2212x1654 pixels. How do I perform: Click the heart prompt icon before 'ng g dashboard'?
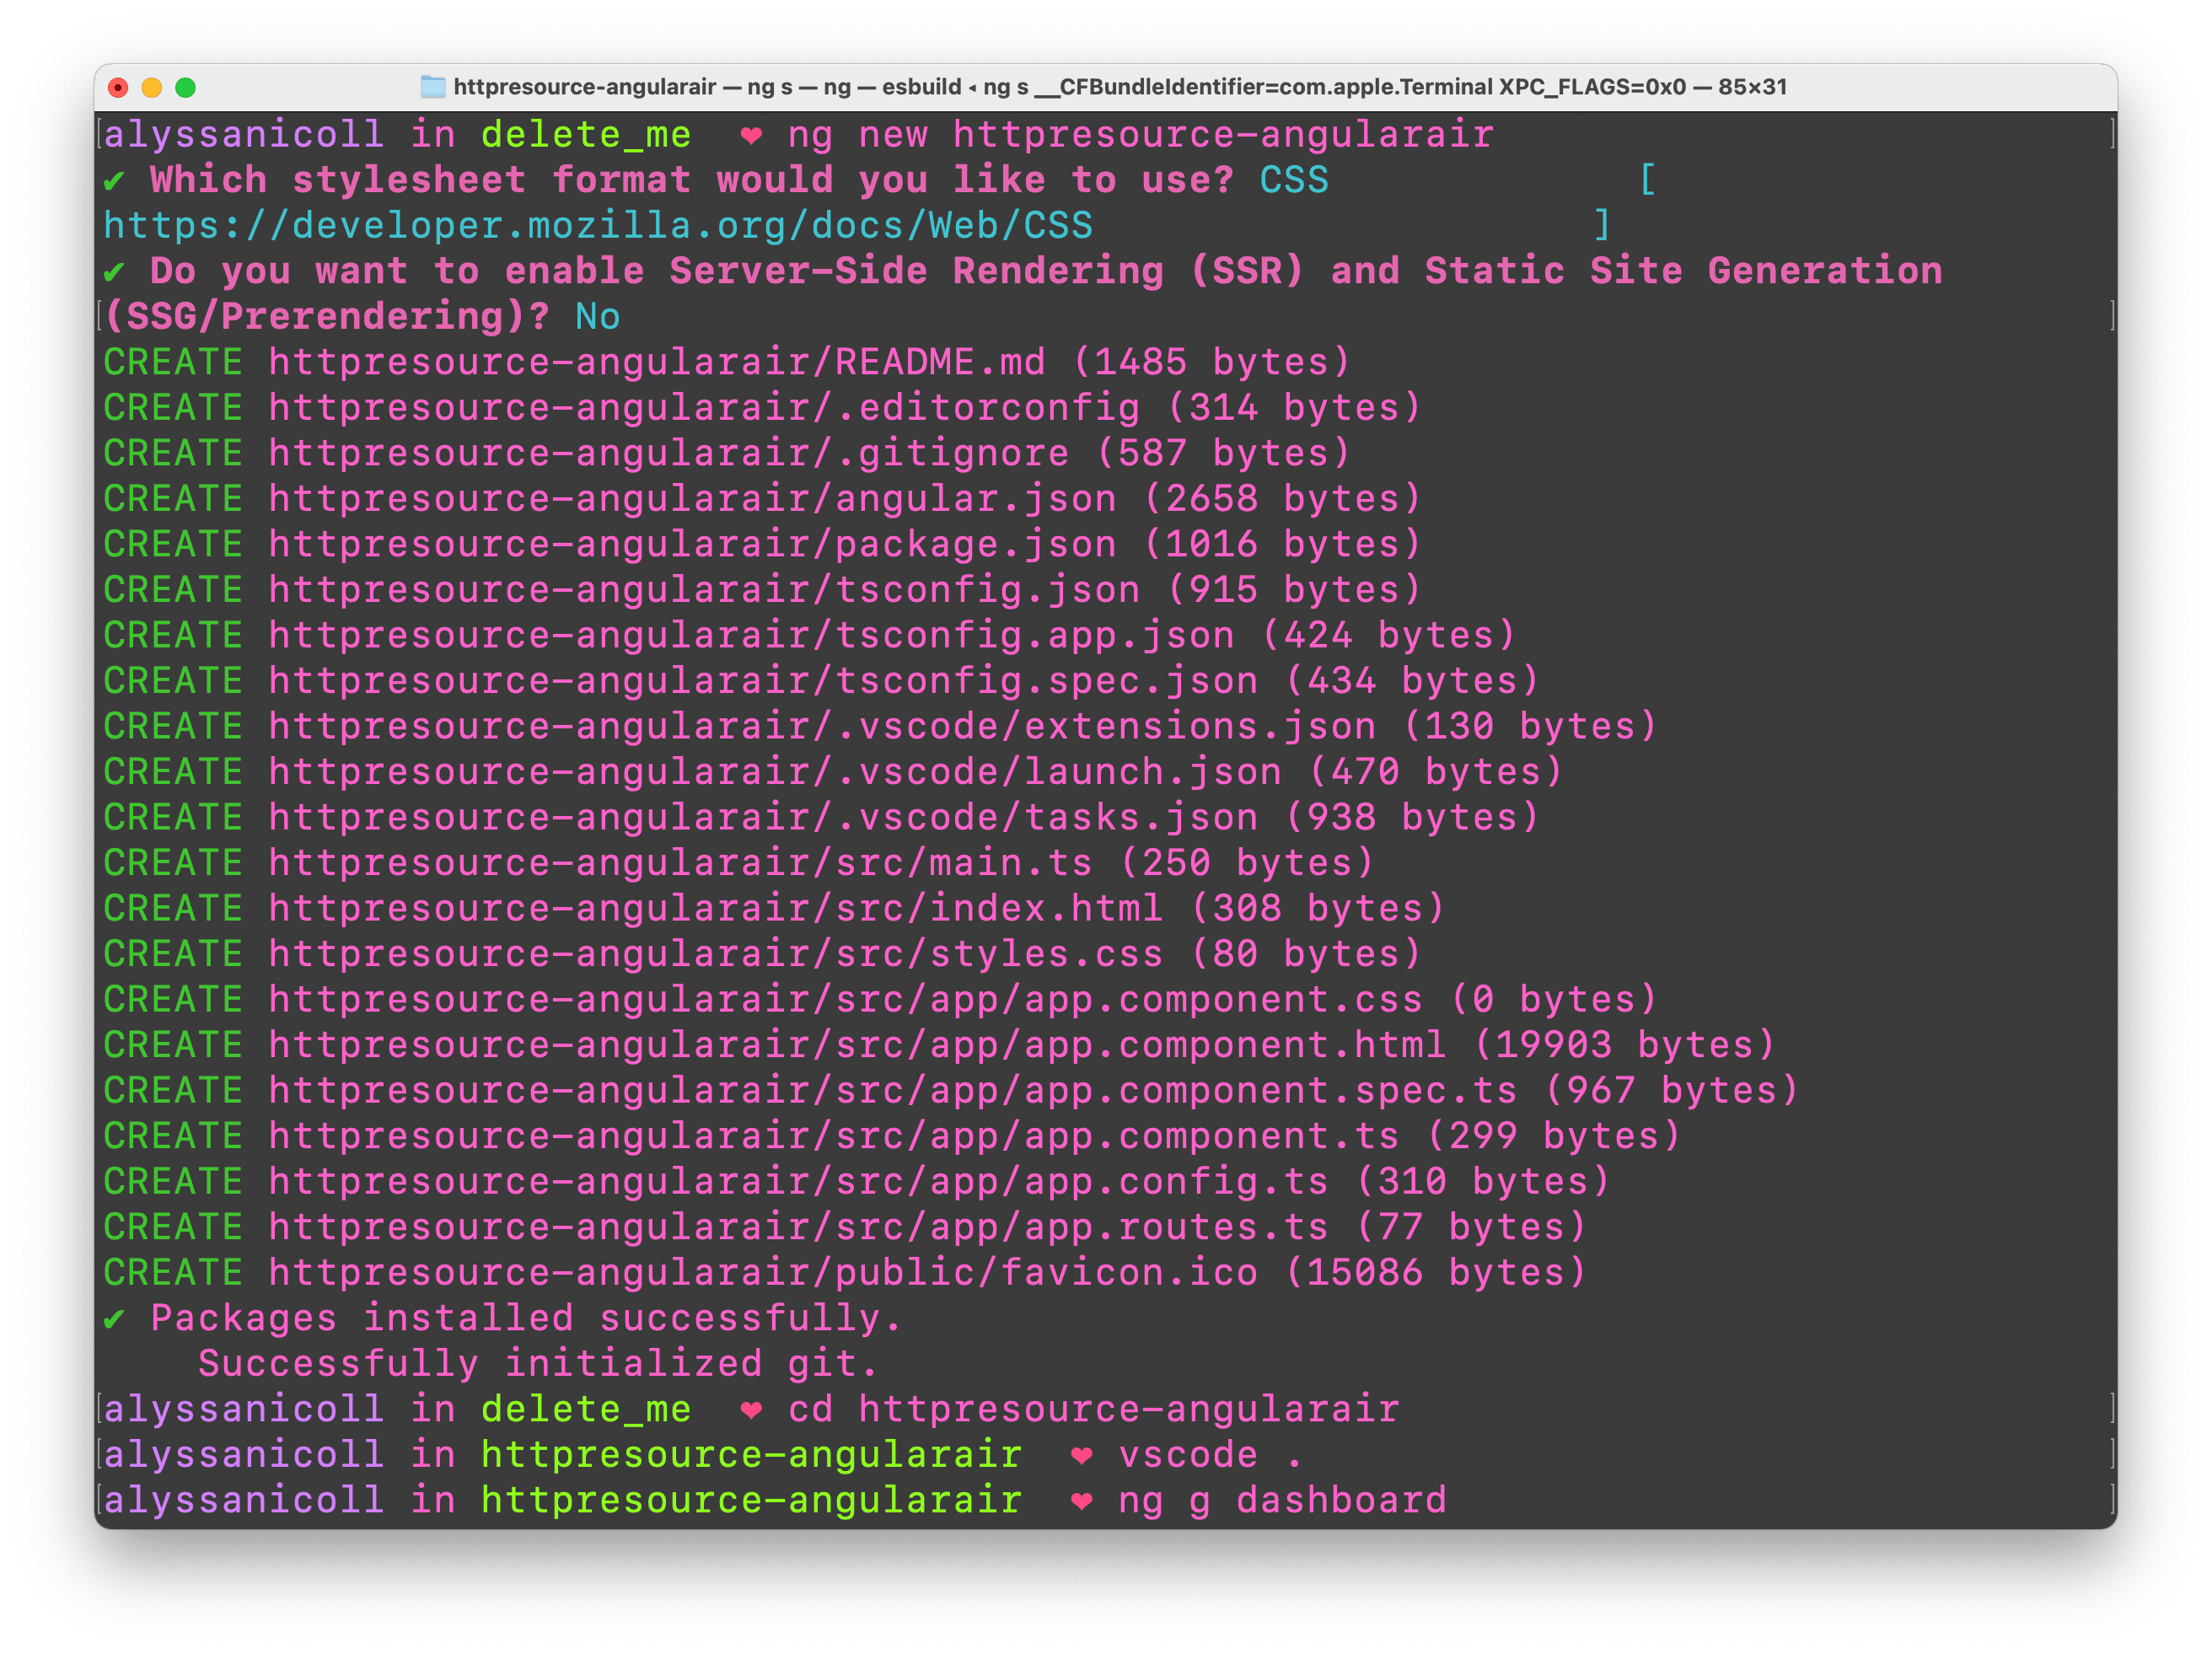(x=1081, y=1501)
